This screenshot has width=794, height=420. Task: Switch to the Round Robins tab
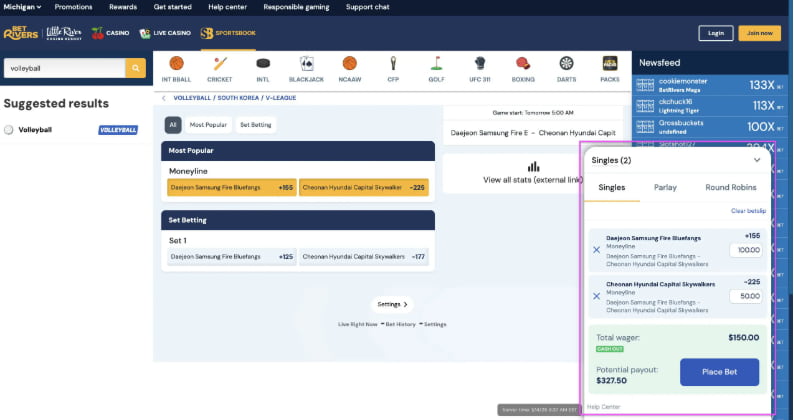pyautogui.click(x=731, y=187)
